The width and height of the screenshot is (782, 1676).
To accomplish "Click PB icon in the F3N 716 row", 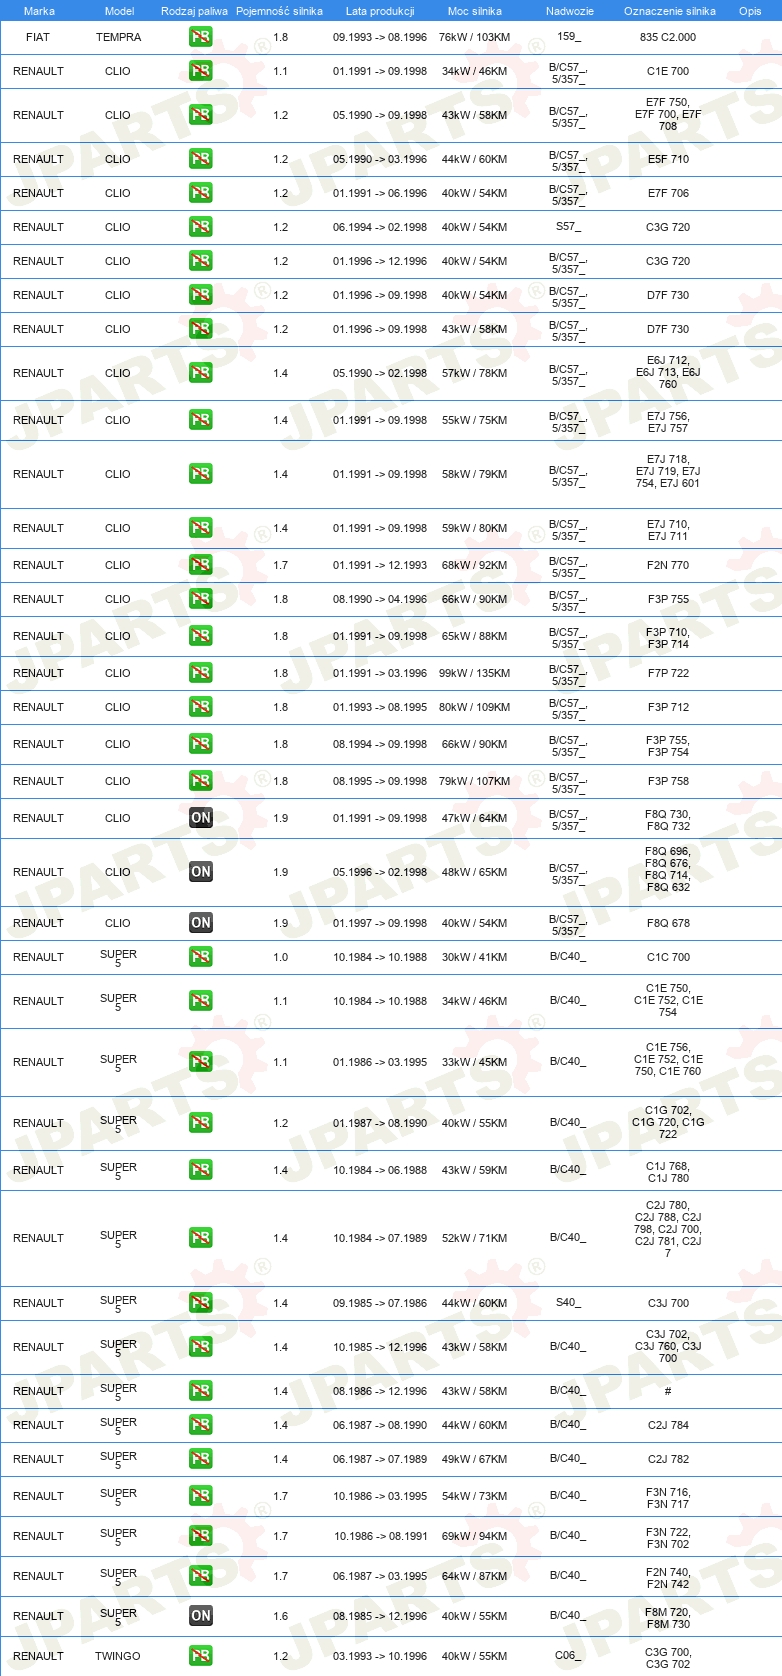I will click(201, 1496).
